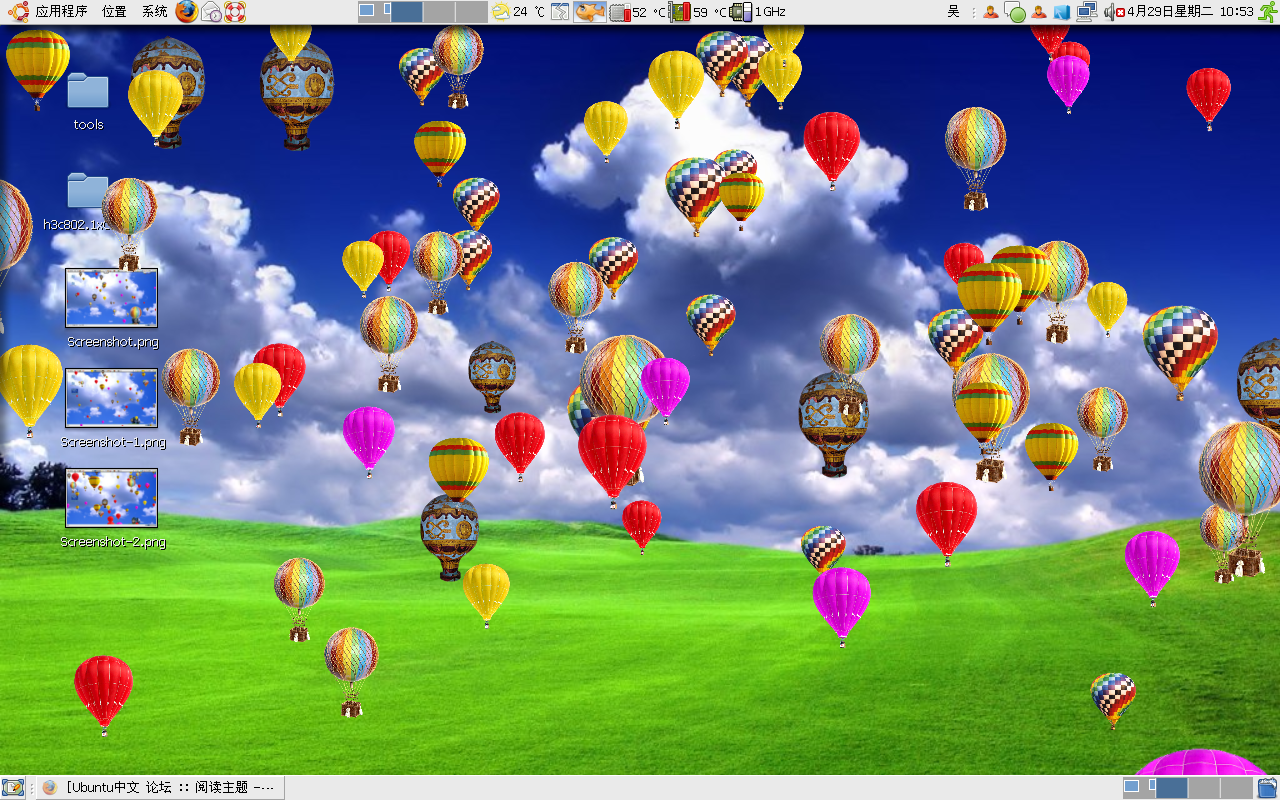Select Screenshot-2.png thumbnail on desktop
This screenshot has height=800, width=1280.
[x=111, y=498]
